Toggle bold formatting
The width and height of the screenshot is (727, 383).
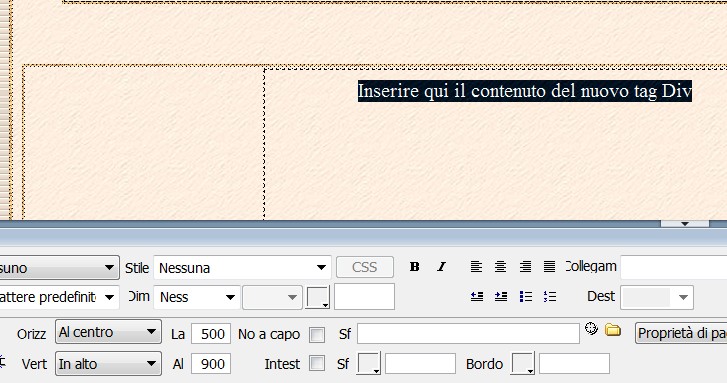coord(415,267)
